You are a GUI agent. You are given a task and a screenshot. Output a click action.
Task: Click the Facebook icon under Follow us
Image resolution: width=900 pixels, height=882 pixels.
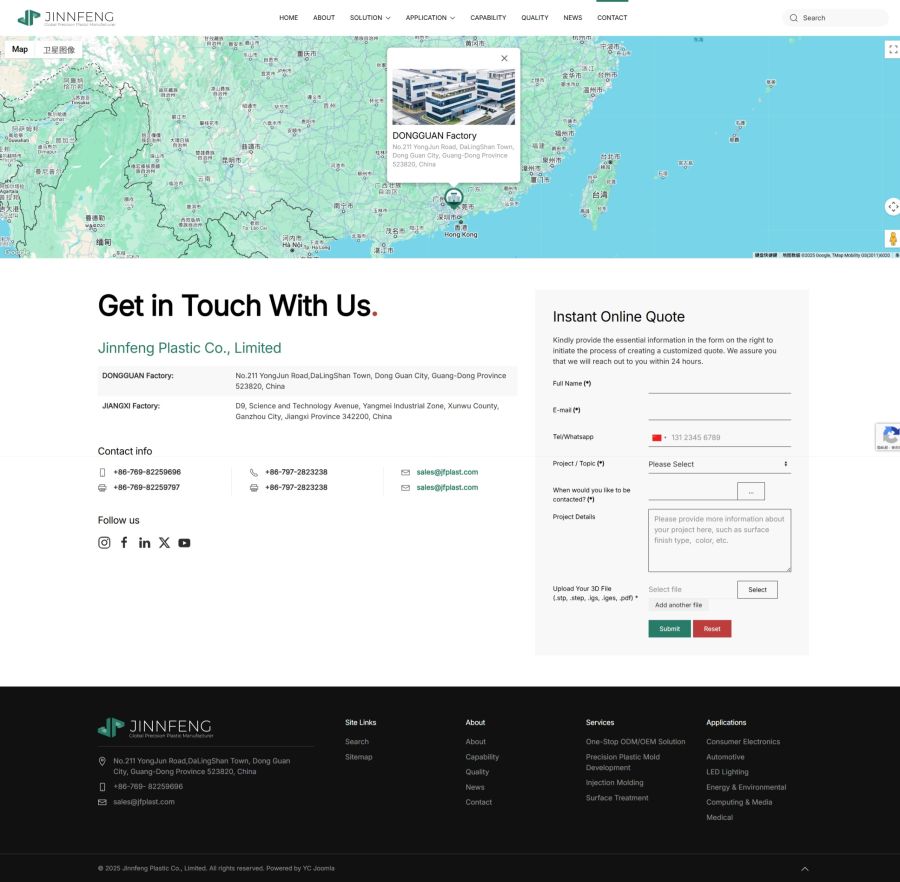point(124,543)
